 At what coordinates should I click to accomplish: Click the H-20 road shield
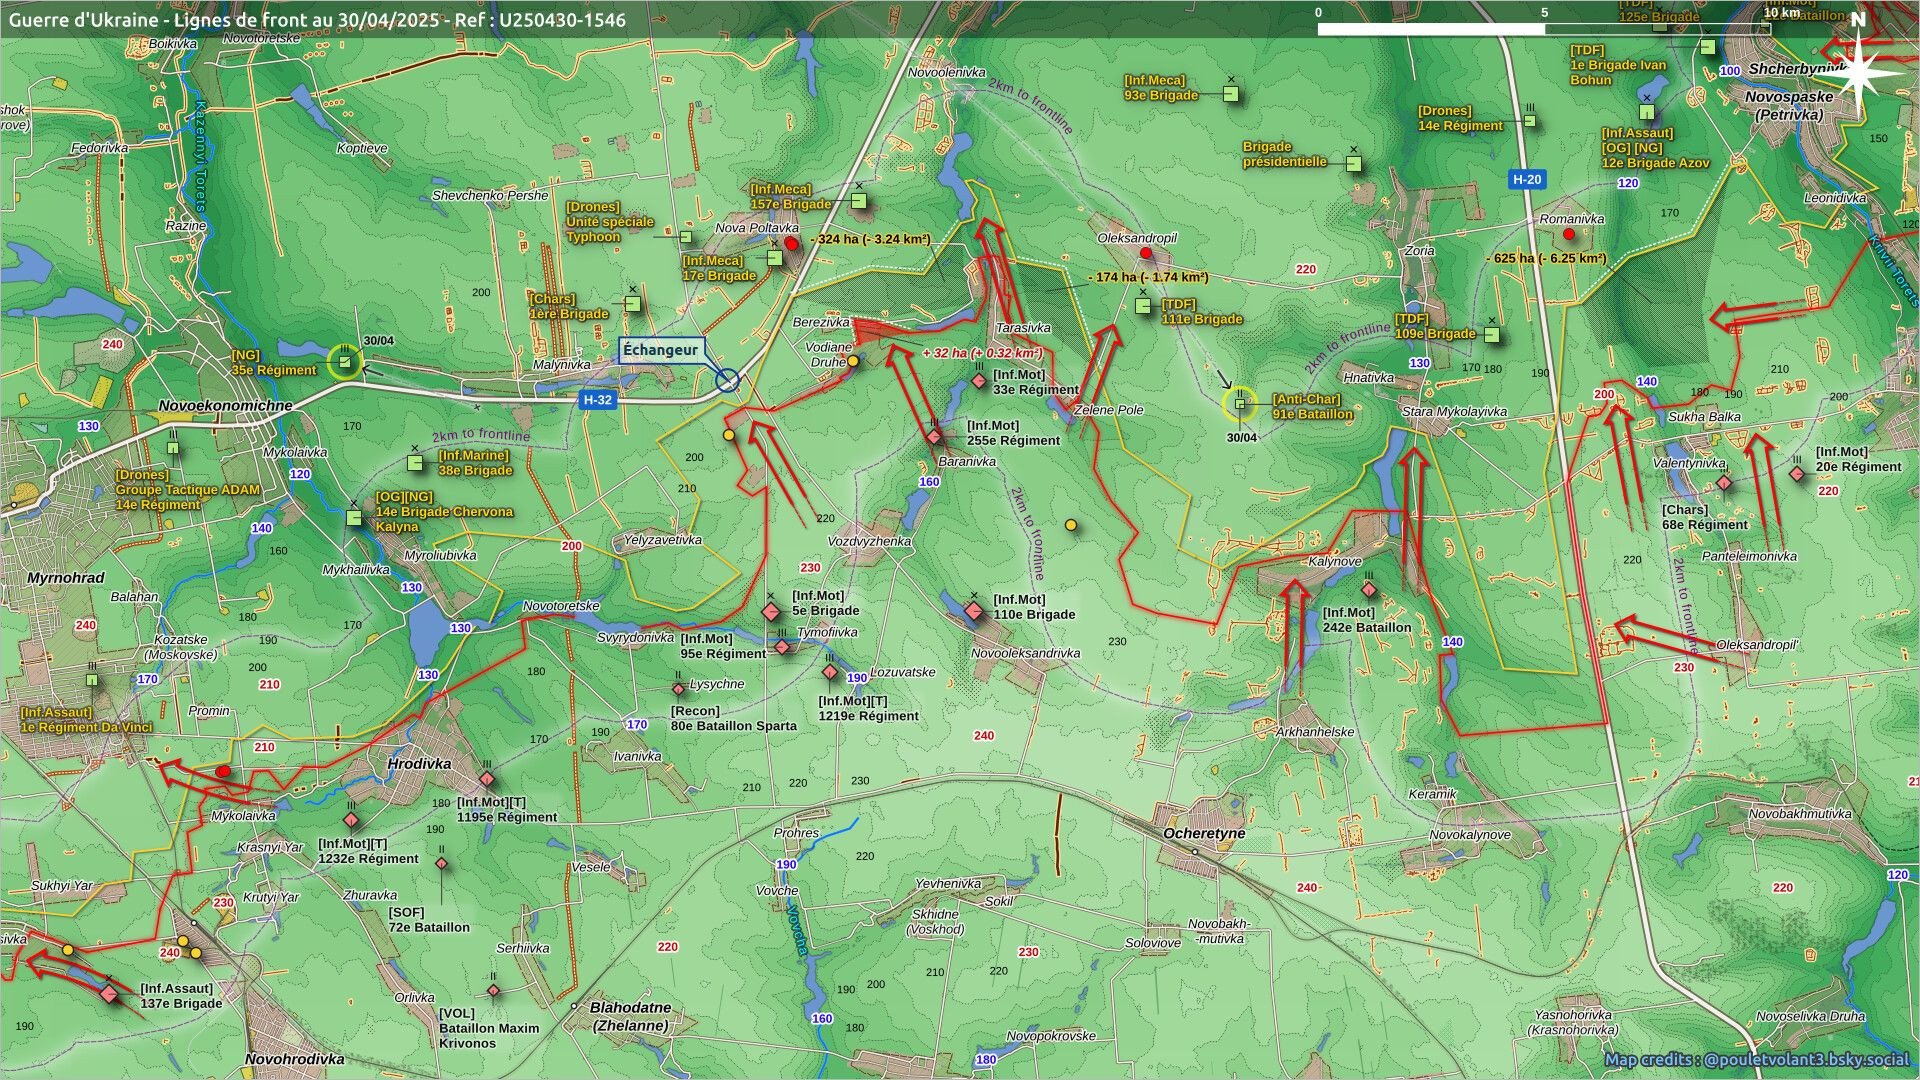coord(1527,179)
